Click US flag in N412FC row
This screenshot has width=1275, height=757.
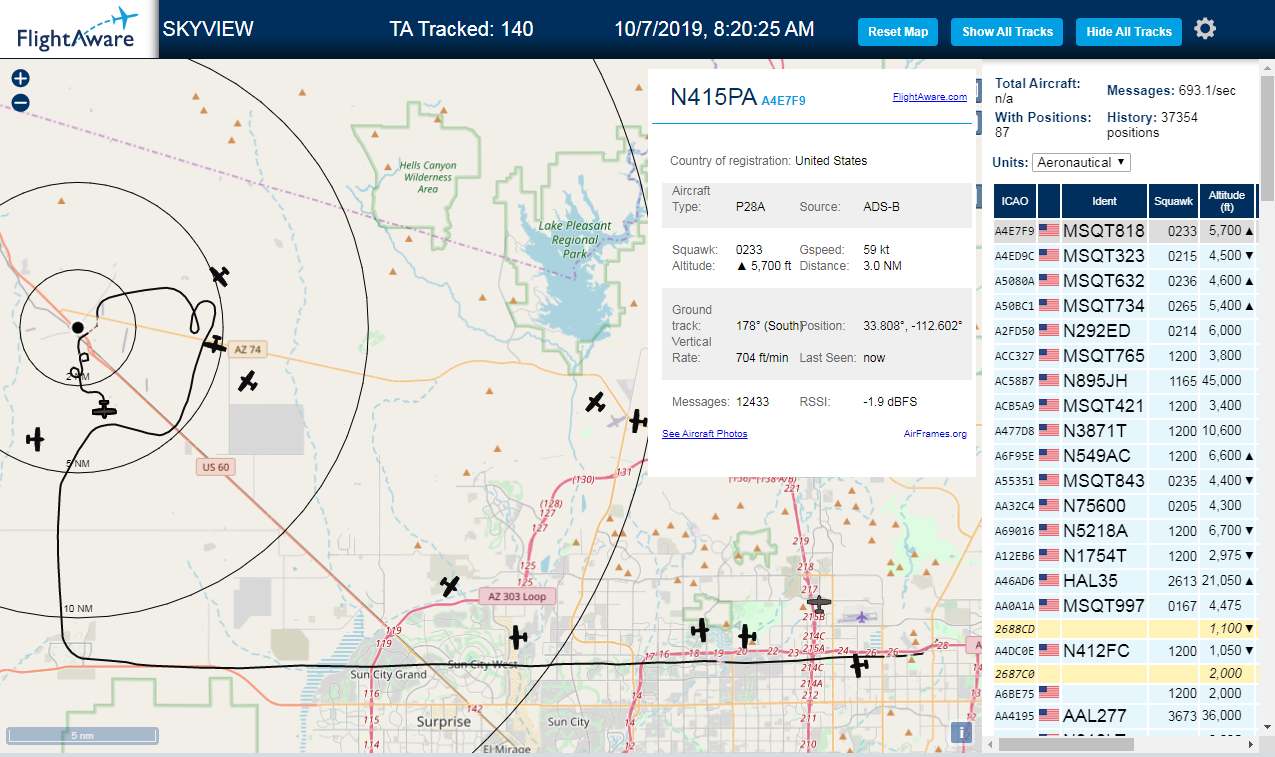(1049, 650)
